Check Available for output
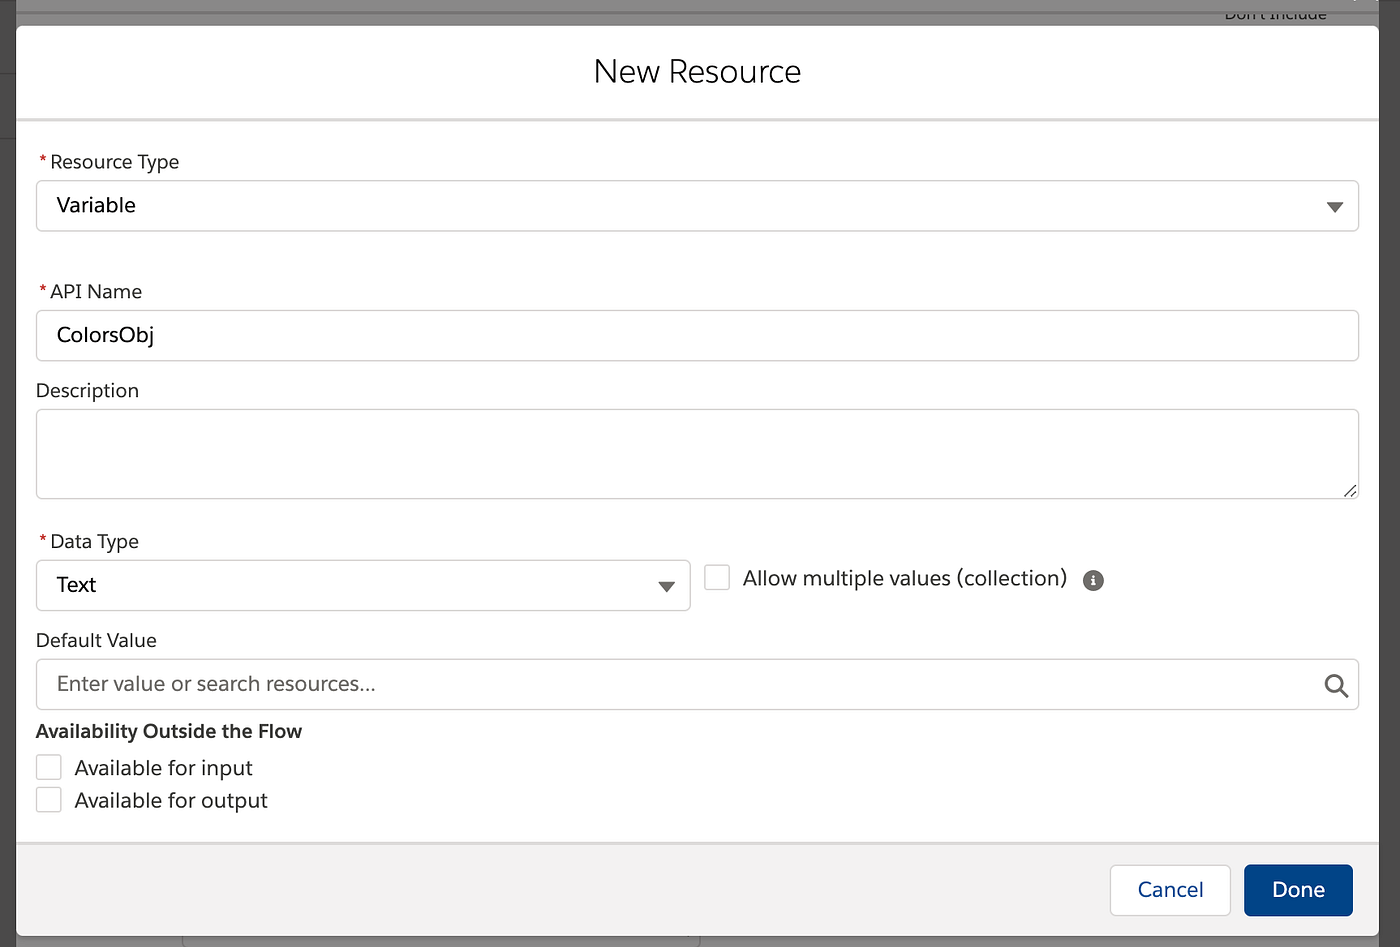Screen dimensions: 1400x947 [x=49, y=800]
